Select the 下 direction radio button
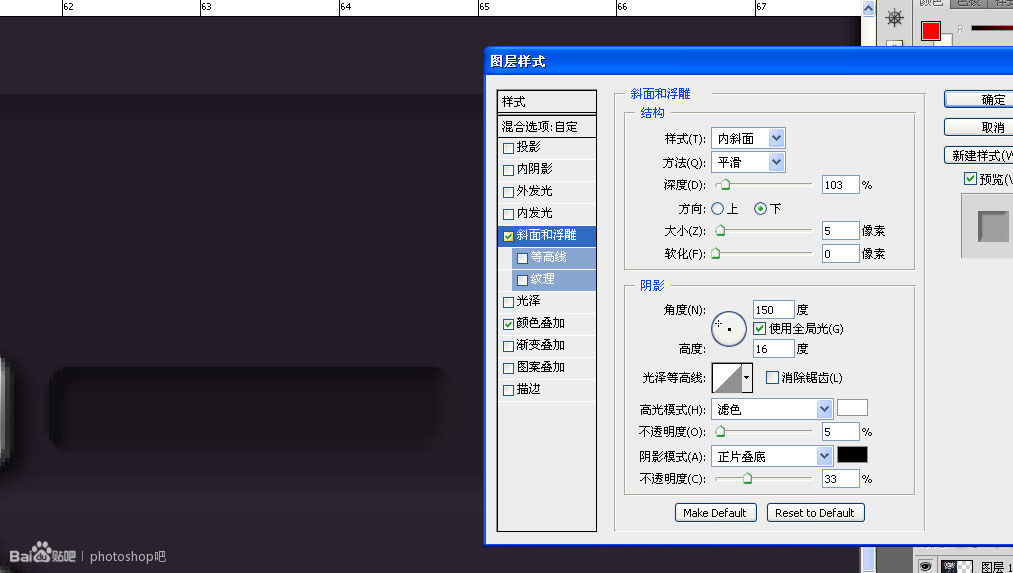The image size is (1013, 573). click(x=760, y=209)
